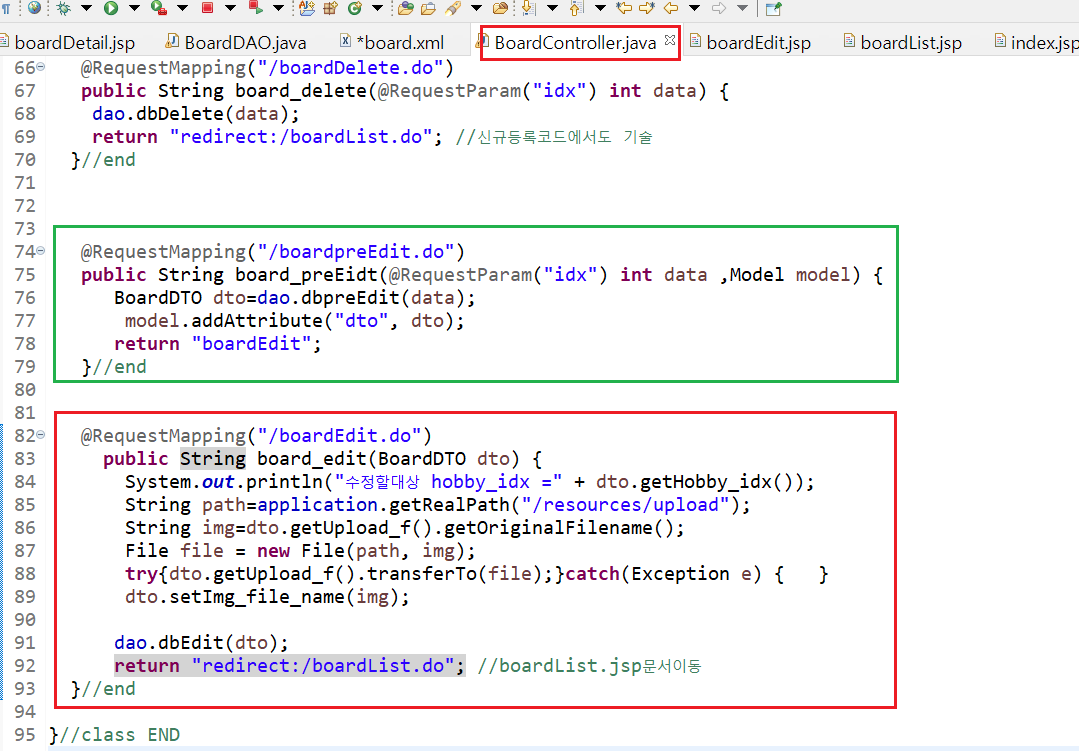
Task: Collapse the board_edit method at line 82
Action: (x=41, y=434)
